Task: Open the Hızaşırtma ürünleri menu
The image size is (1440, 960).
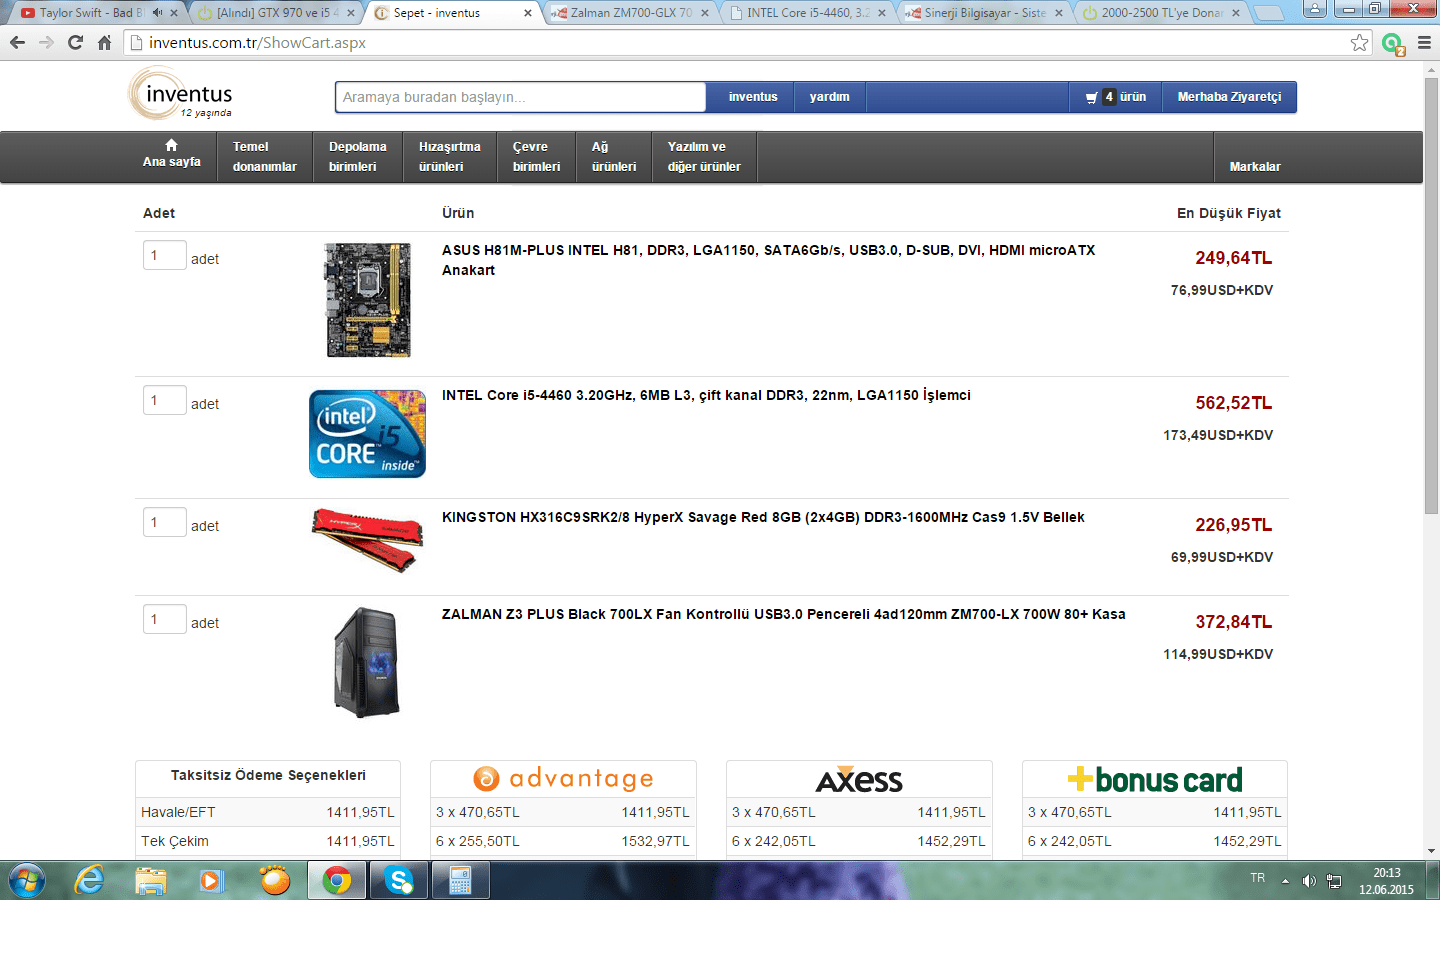Action: coord(450,157)
